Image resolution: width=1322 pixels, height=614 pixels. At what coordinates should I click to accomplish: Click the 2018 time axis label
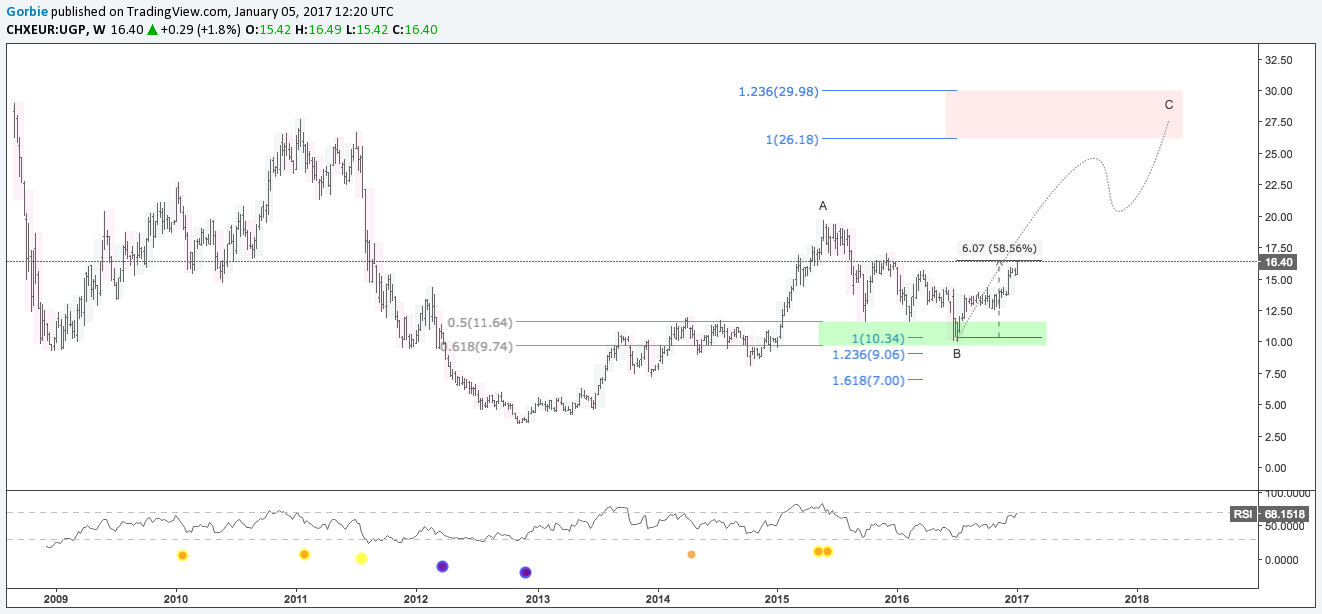coord(1137,600)
